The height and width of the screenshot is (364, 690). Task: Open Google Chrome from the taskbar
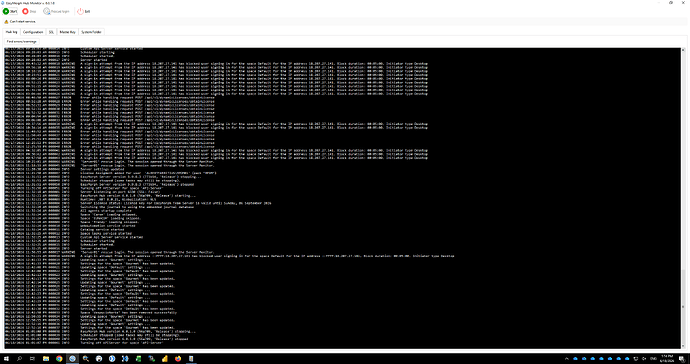coord(59,359)
